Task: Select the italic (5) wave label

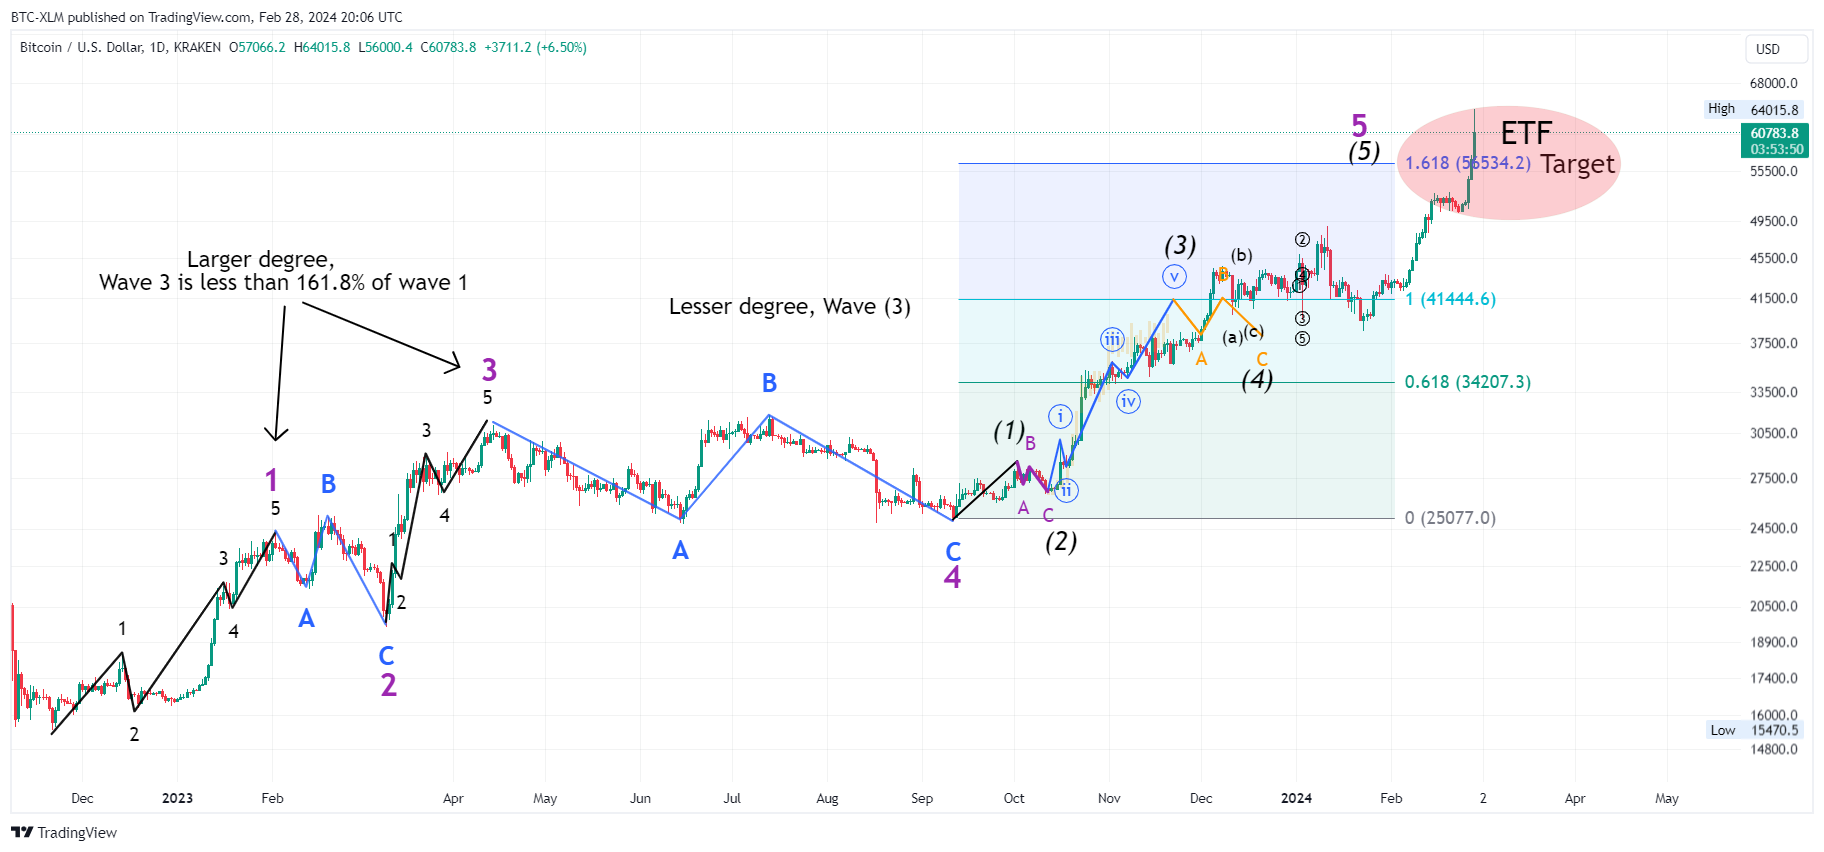Action: coord(1364,151)
